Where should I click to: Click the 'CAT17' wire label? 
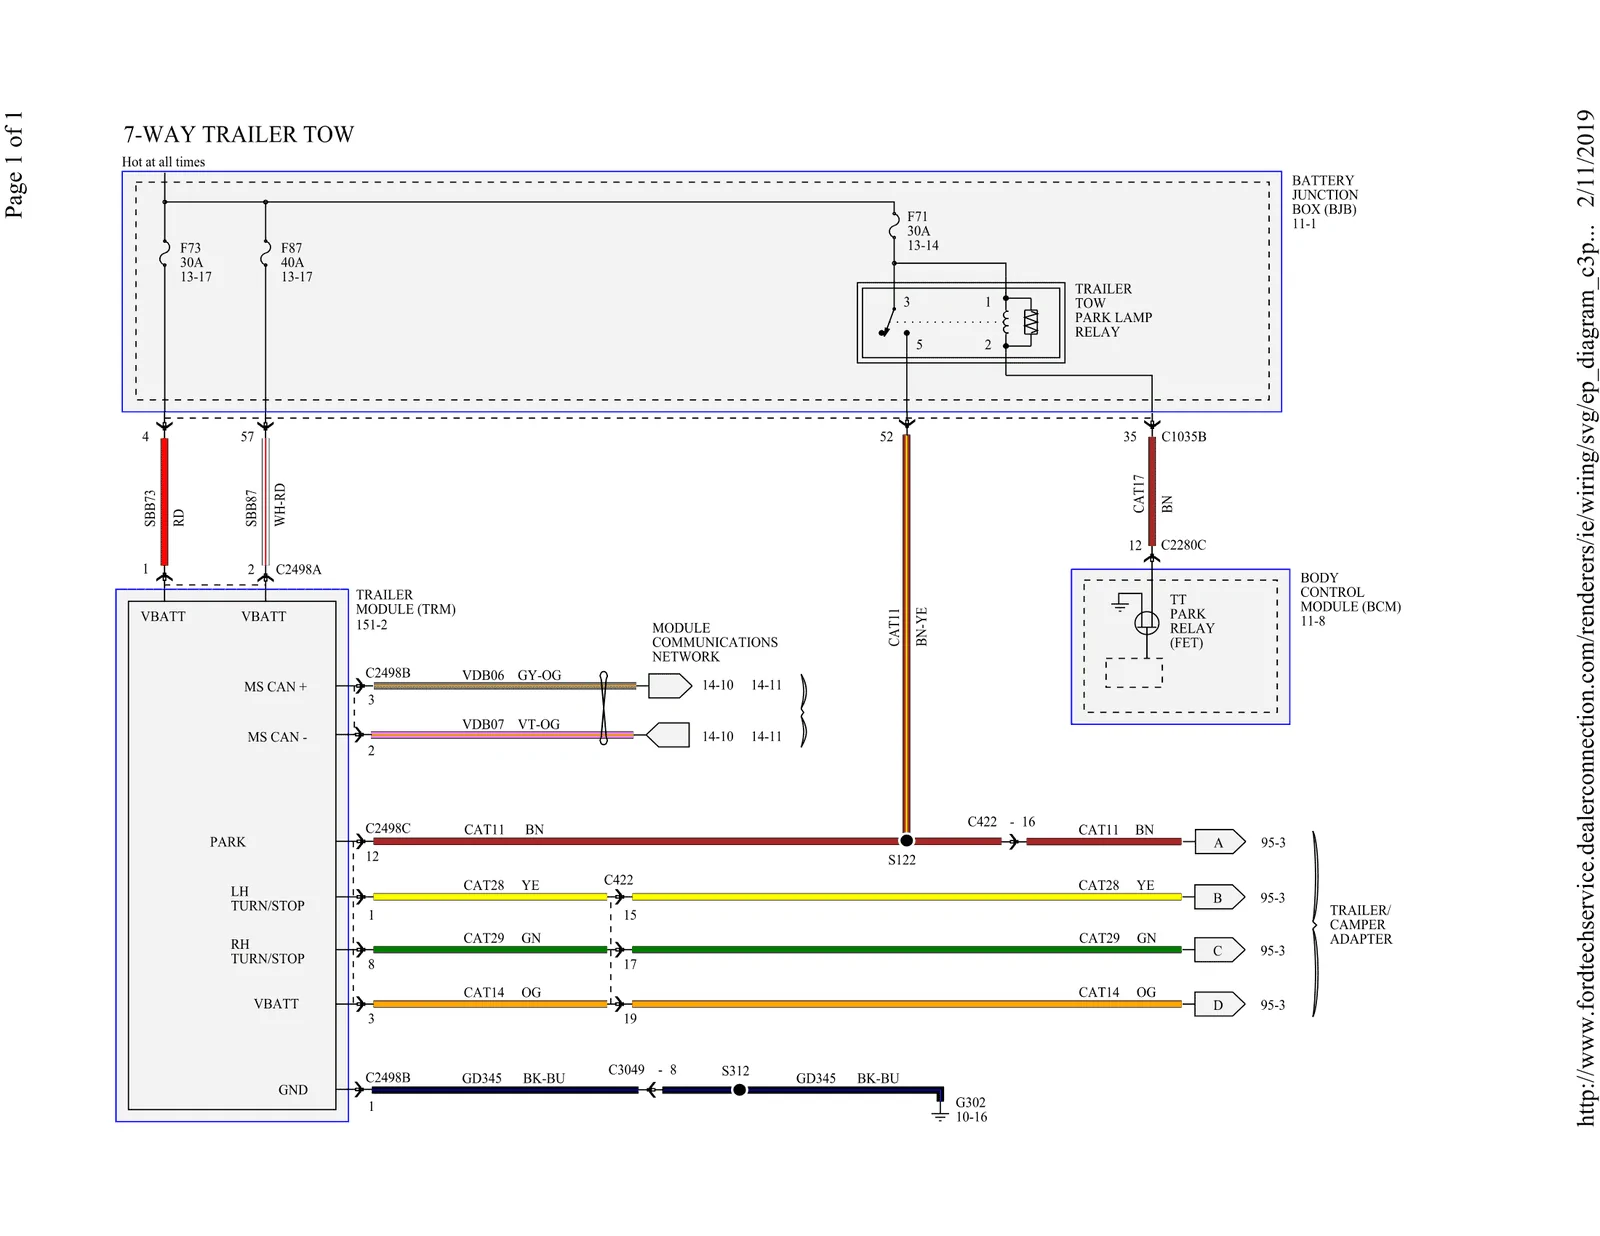[1138, 494]
